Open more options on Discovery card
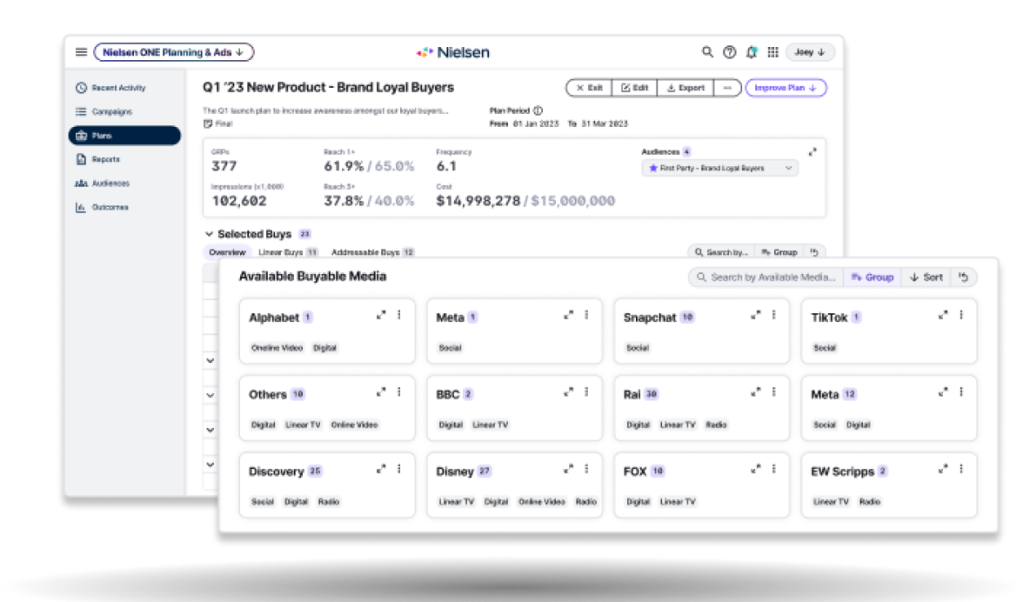Image resolution: width=1023 pixels, height=602 pixels. (x=399, y=469)
